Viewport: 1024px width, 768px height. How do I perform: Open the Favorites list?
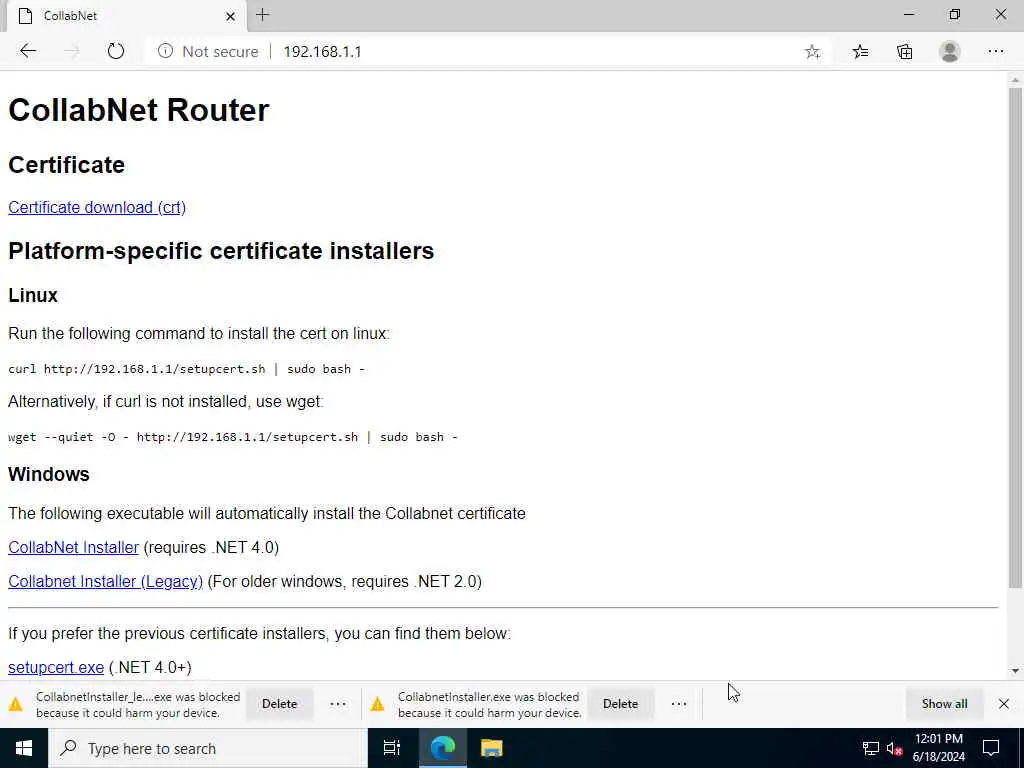[x=860, y=52]
